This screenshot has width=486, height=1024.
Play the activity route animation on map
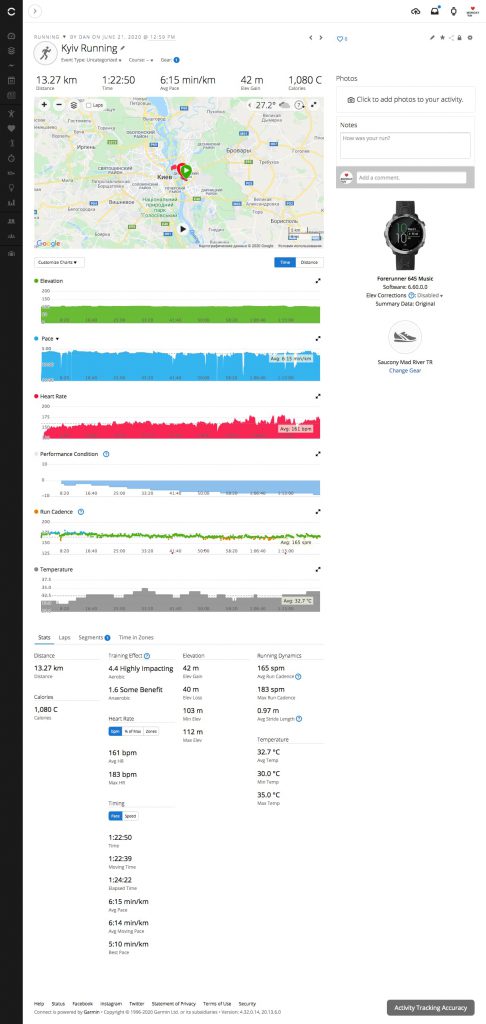click(x=183, y=229)
